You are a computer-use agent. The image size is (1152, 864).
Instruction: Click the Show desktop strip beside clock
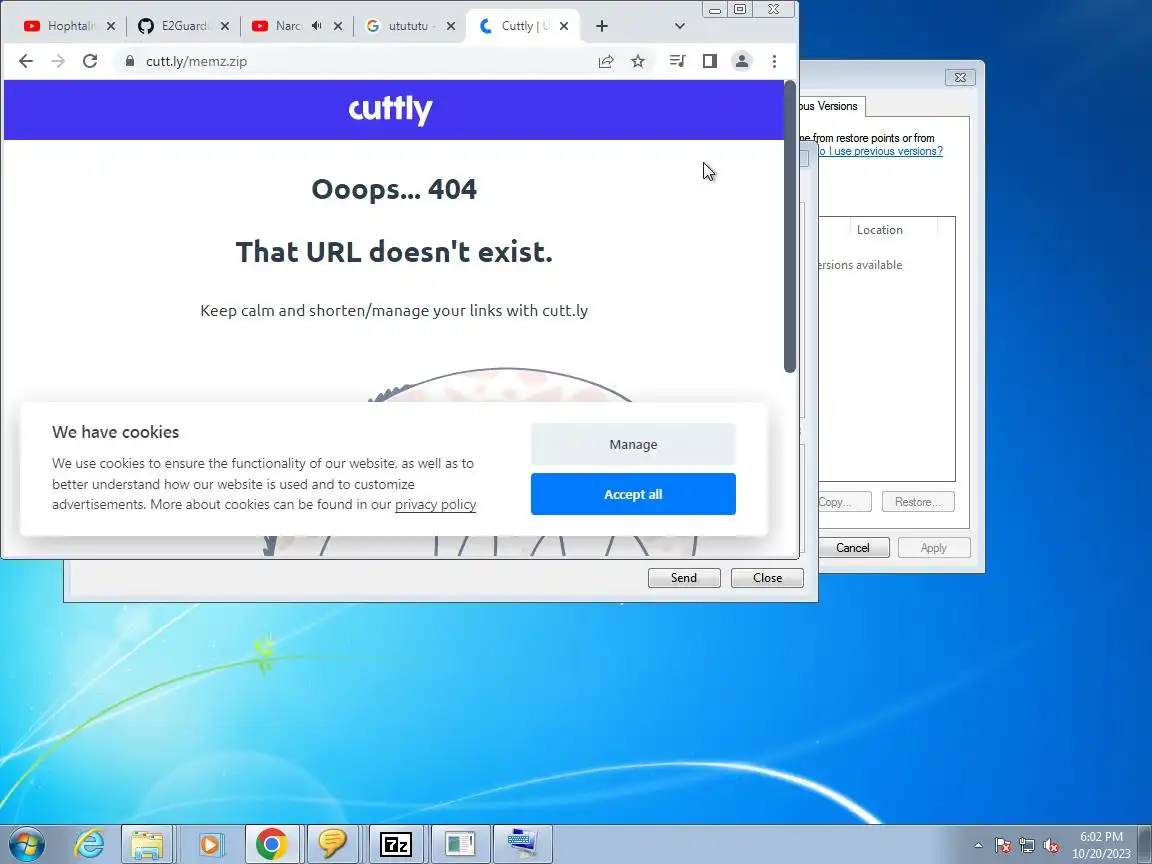coord(1145,844)
